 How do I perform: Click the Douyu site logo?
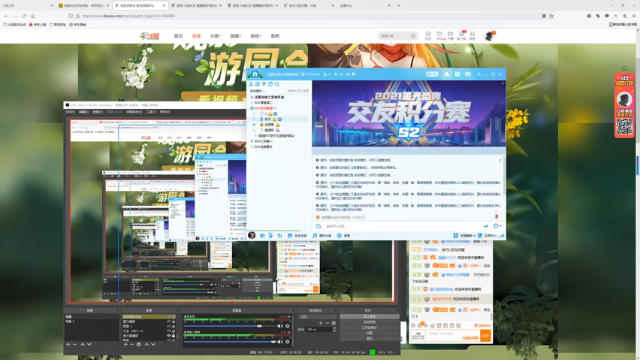click(x=149, y=36)
